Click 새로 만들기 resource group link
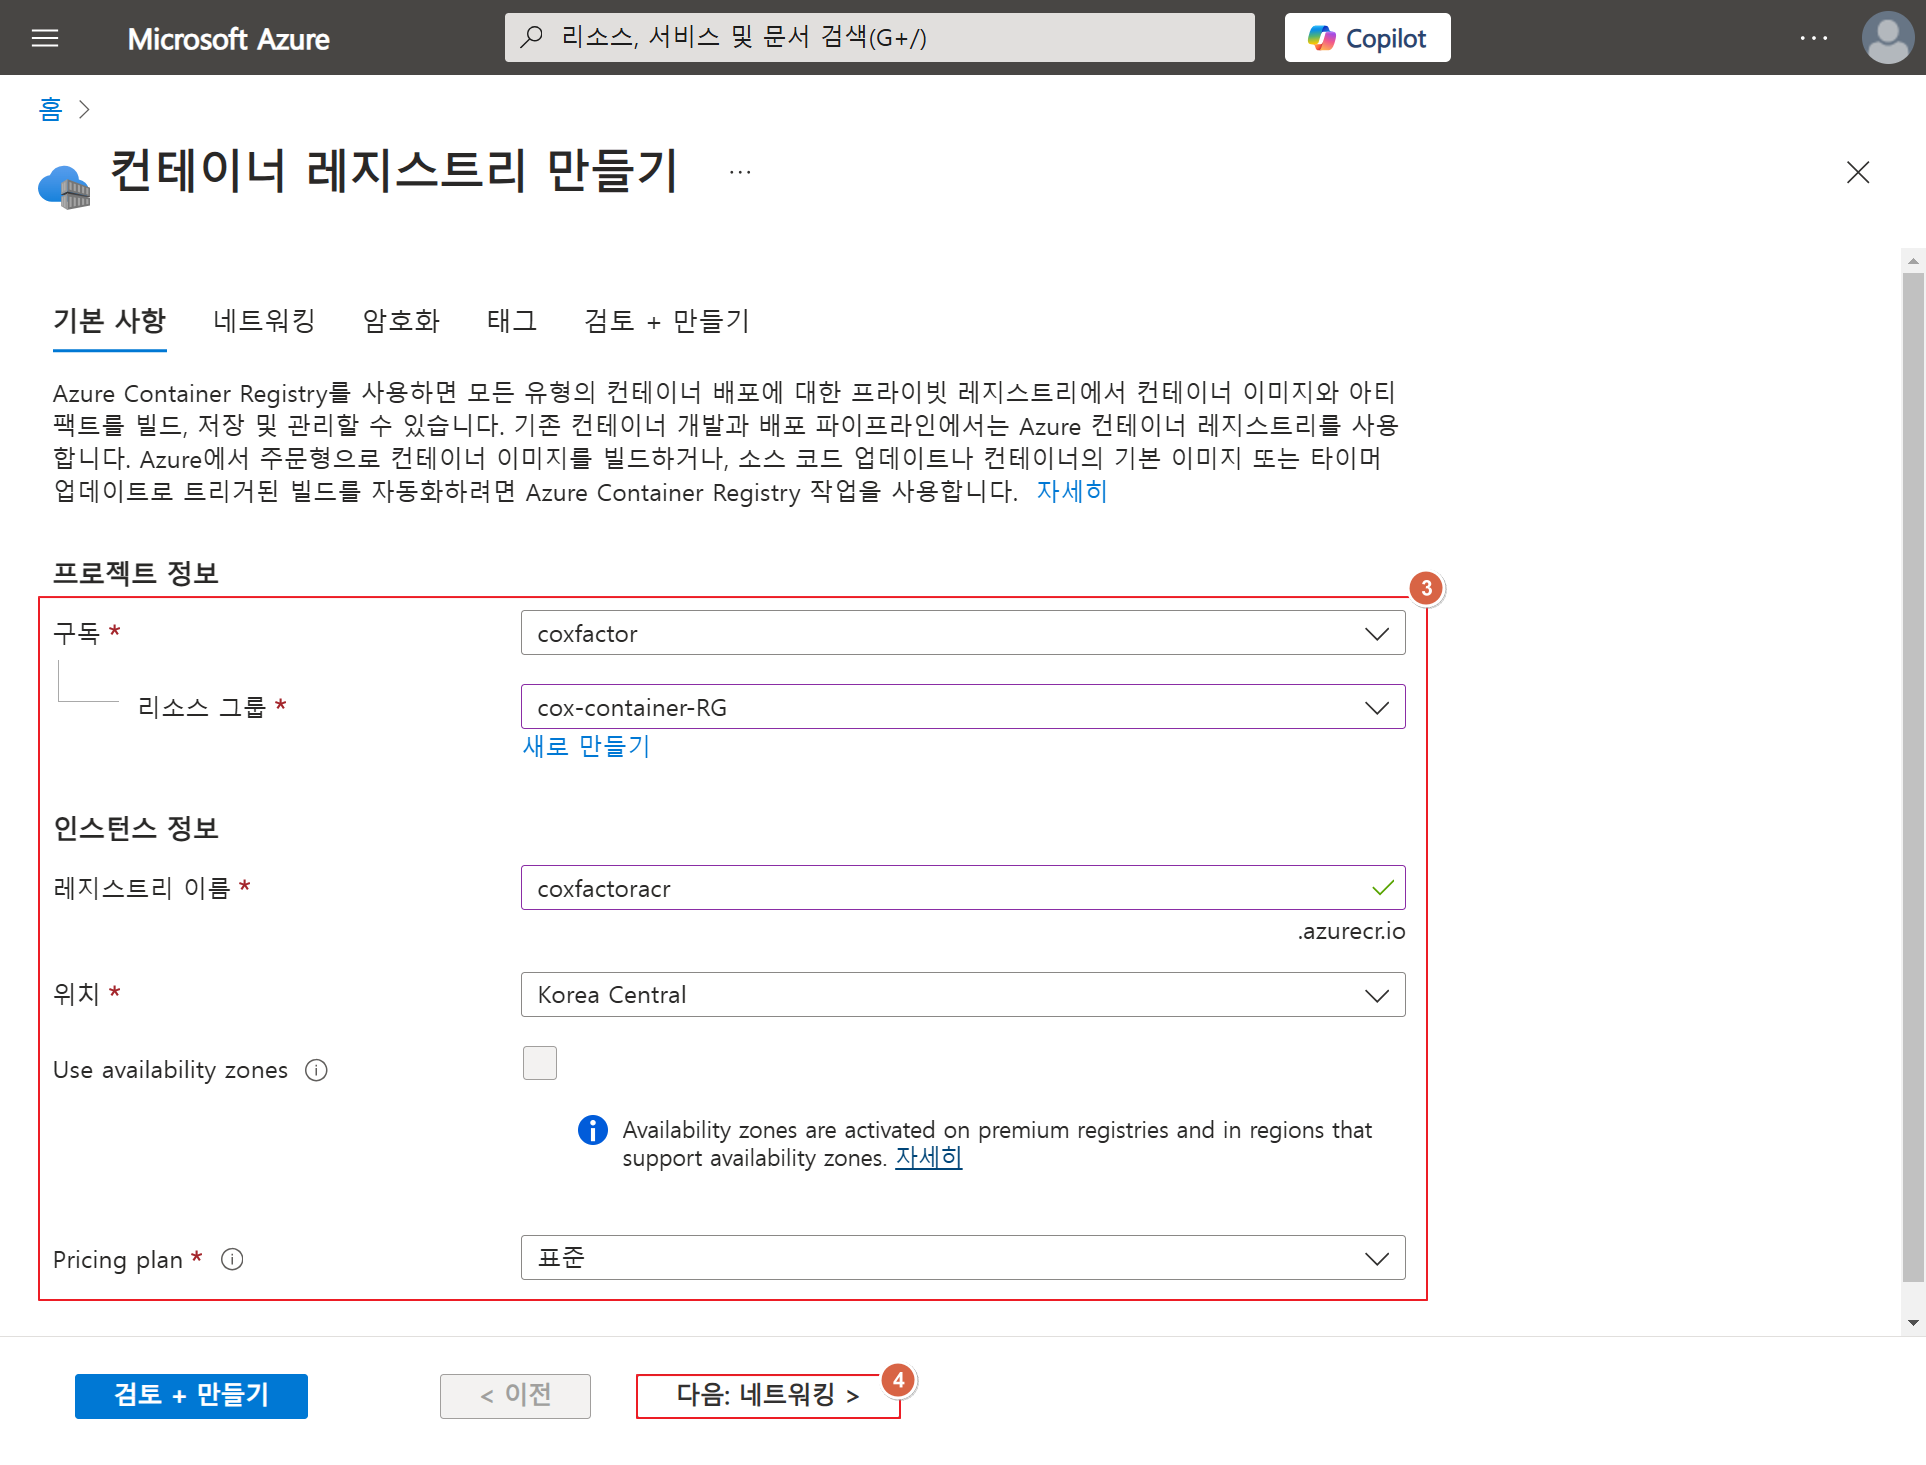The image size is (1926, 1465). tap(586, 746)
